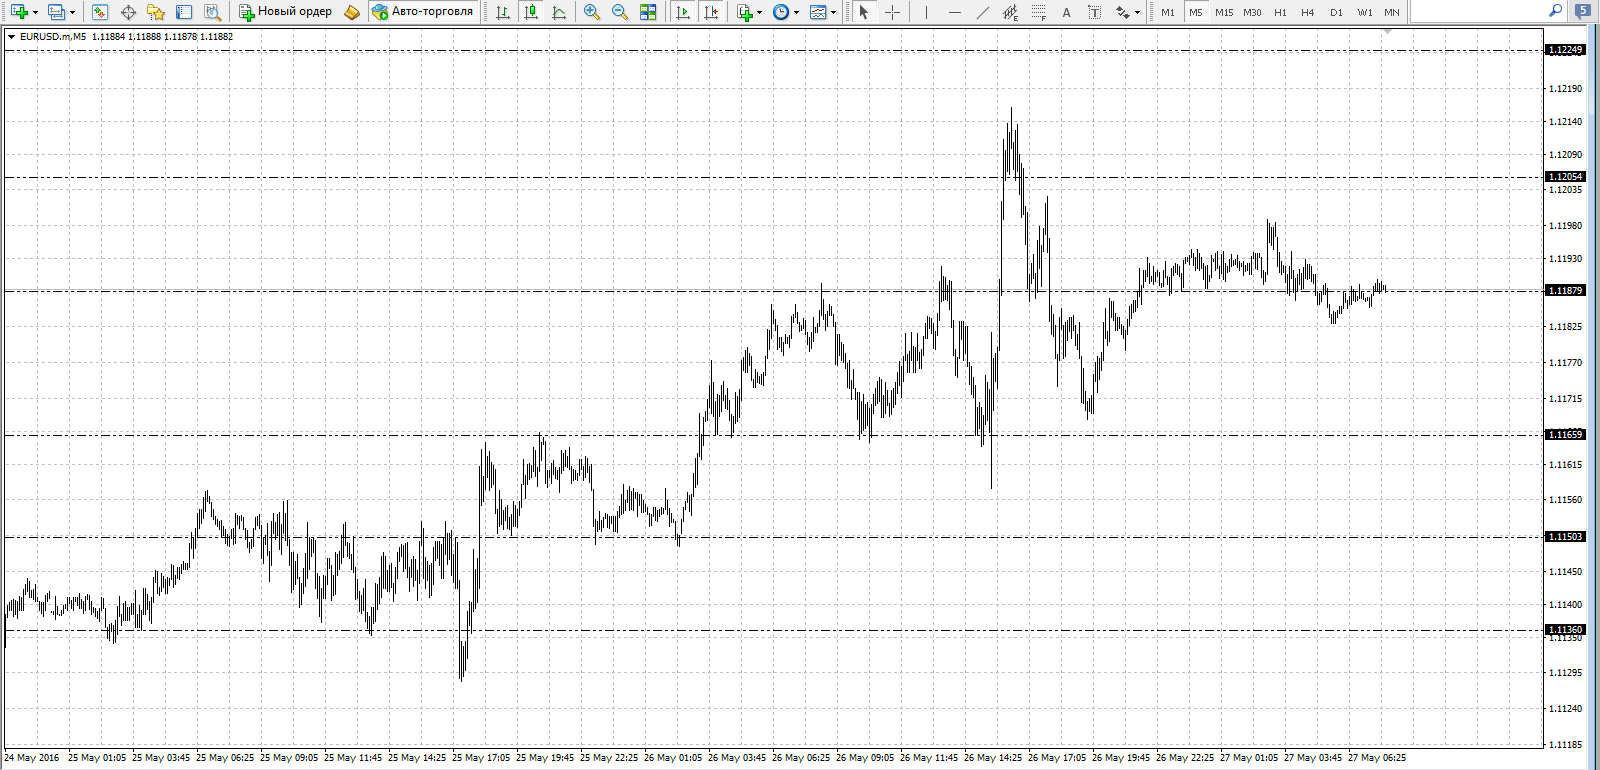Viewport: 1600px width, 770px height.
Task: Switch timeframe to M1
Action: coord(1168,12)
